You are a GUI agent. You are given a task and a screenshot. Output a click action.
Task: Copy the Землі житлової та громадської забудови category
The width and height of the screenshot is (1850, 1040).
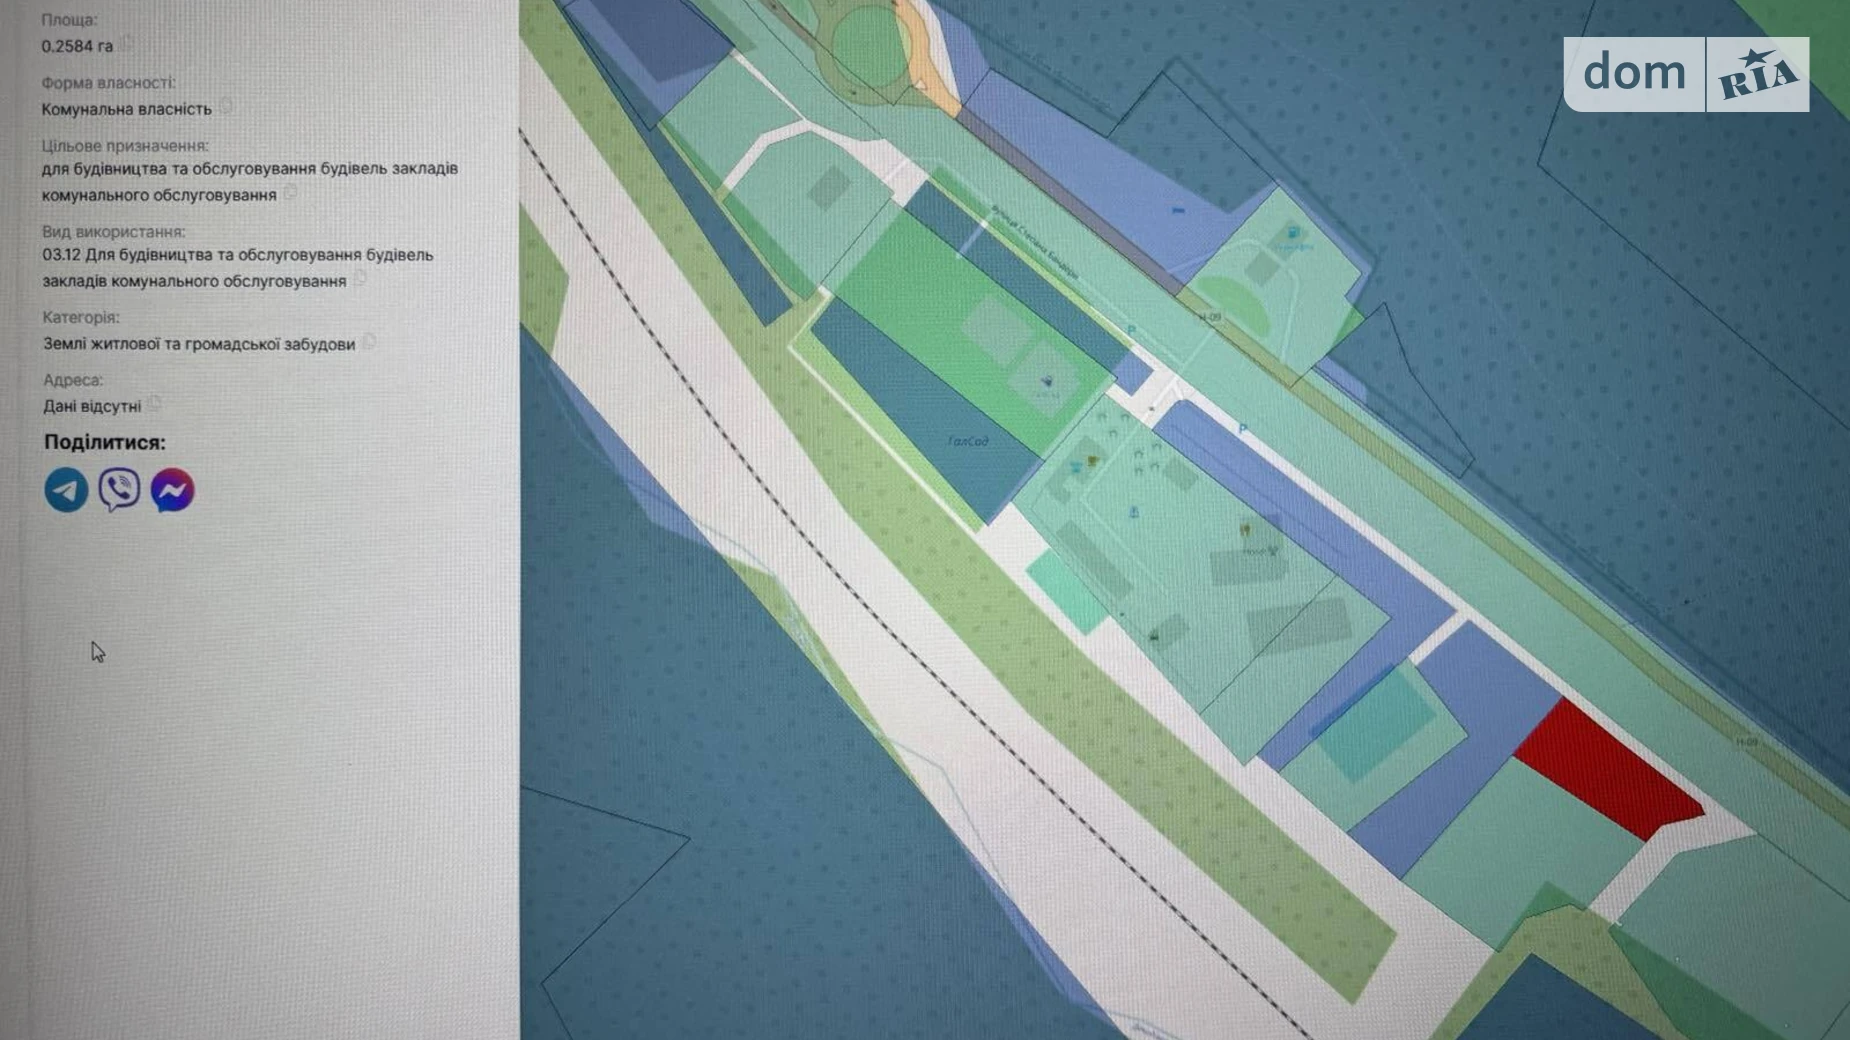click(x=369, y=343)
